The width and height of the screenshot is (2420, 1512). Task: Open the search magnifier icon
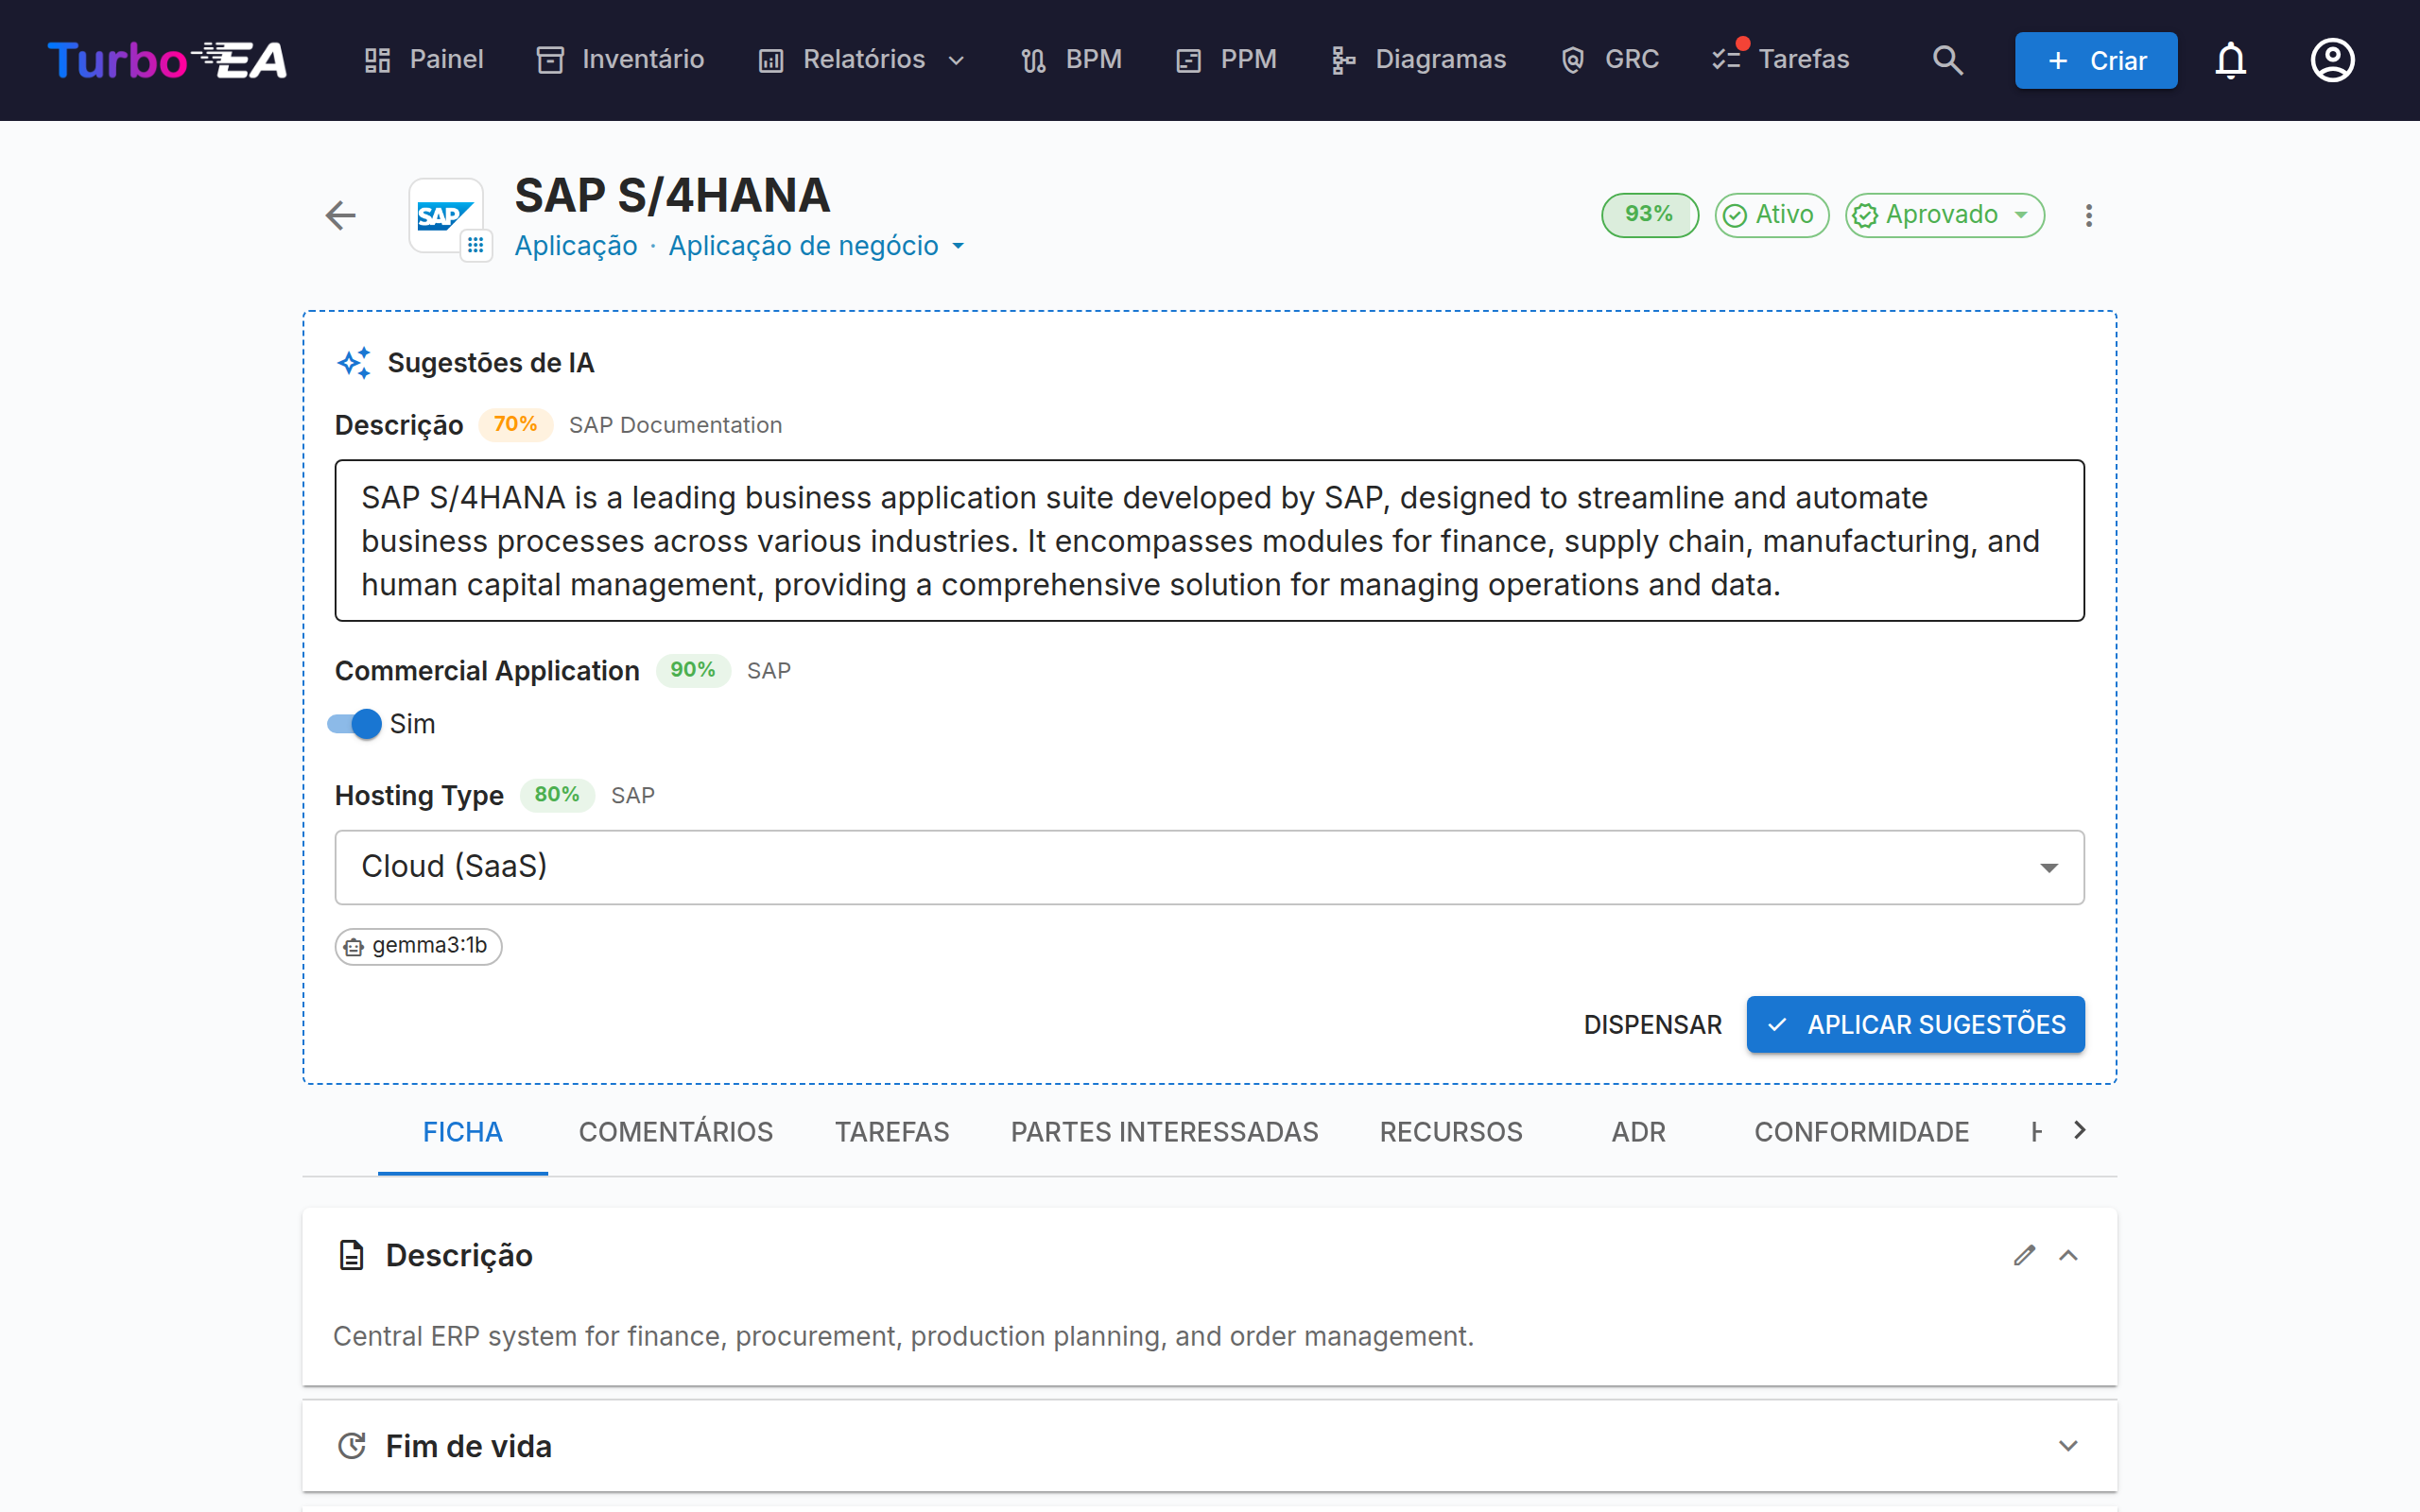tap(1947, 60)
